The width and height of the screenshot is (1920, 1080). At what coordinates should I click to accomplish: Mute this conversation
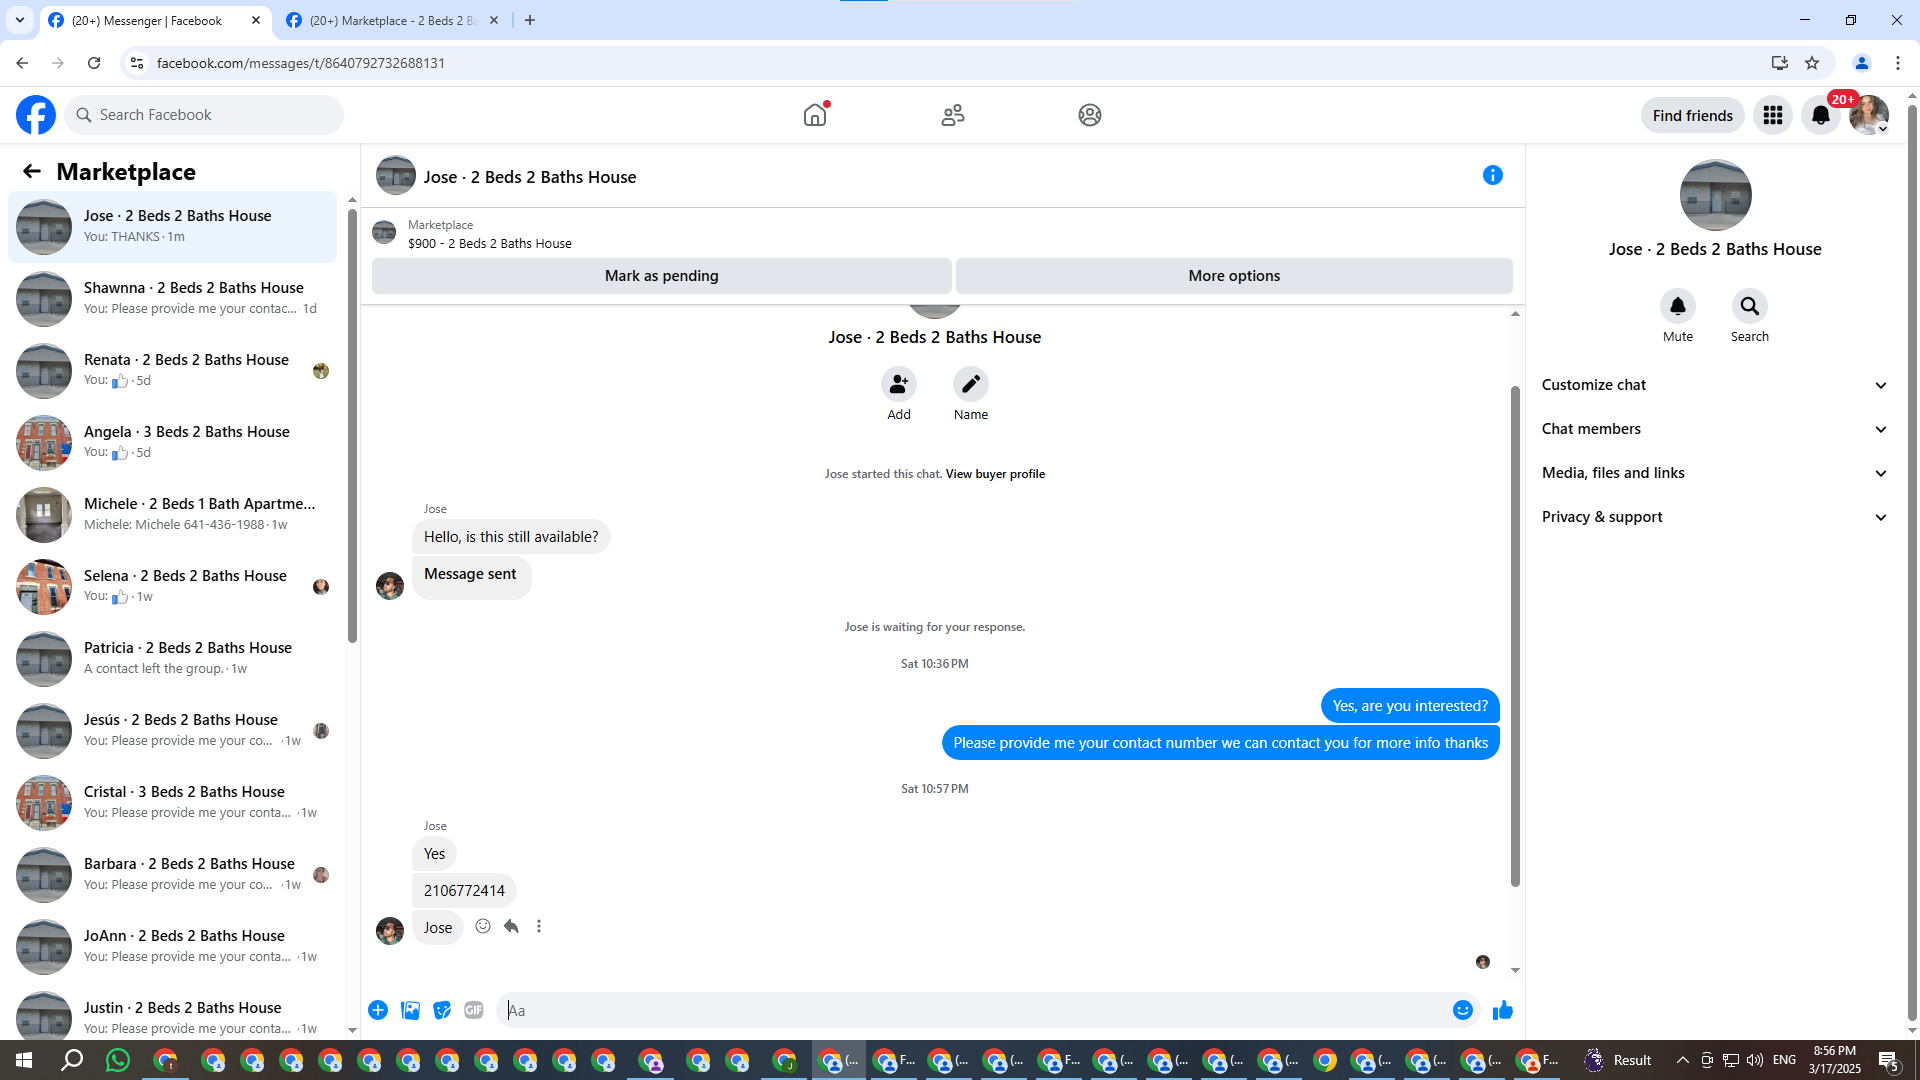click(x=1678, y=306)
